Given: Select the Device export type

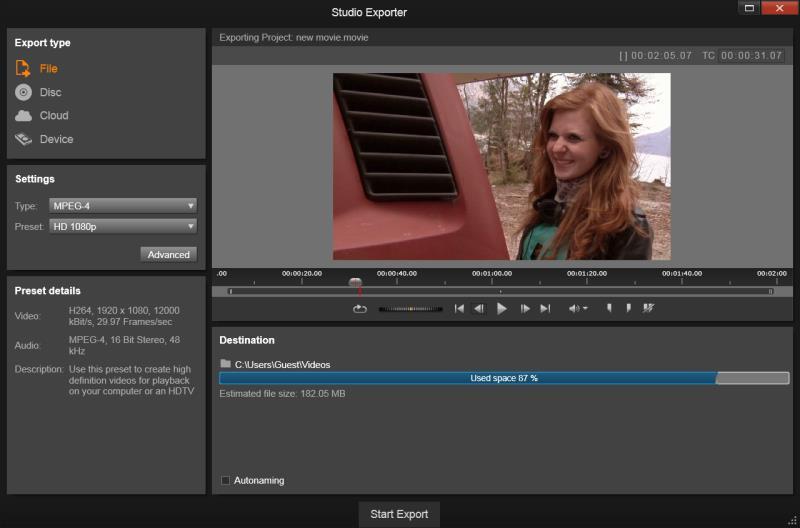Looking at the screenshot, I should (44, 139).
